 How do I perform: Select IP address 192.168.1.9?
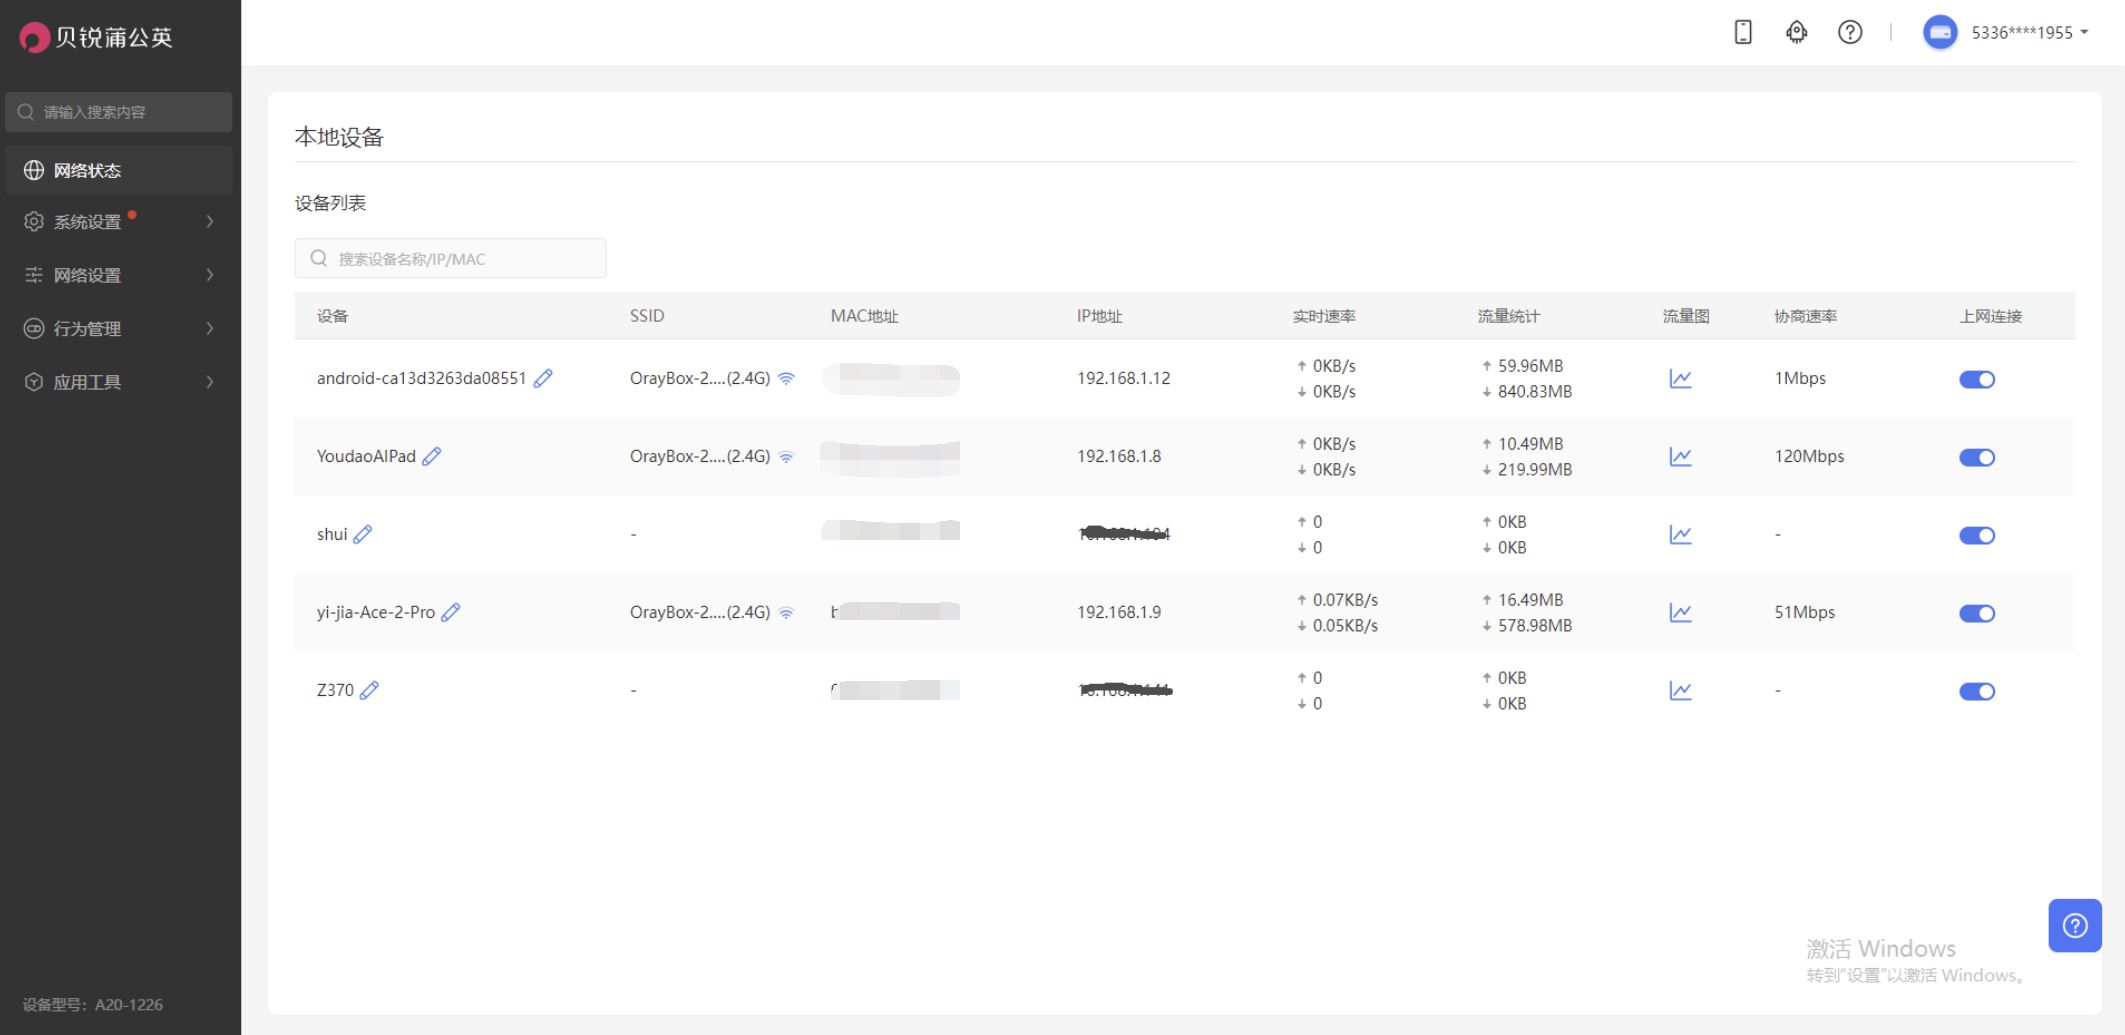1119,612
